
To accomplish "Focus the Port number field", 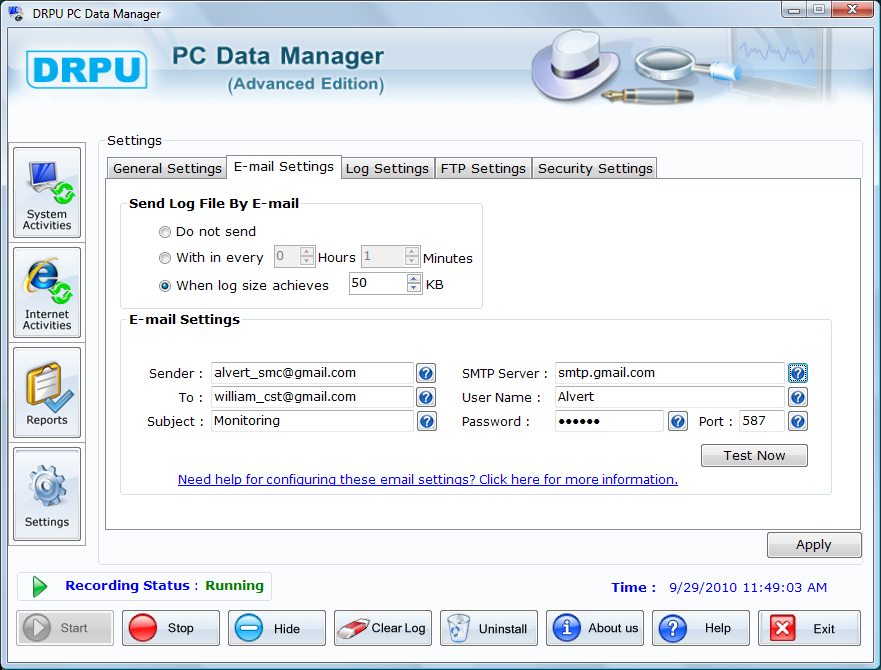I will (762, 421).
